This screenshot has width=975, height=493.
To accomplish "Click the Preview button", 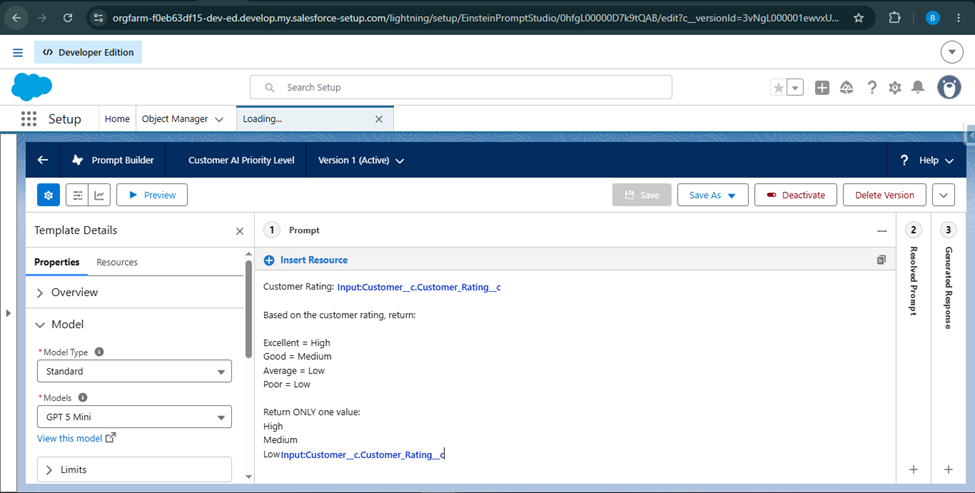I will coord(152,195).
